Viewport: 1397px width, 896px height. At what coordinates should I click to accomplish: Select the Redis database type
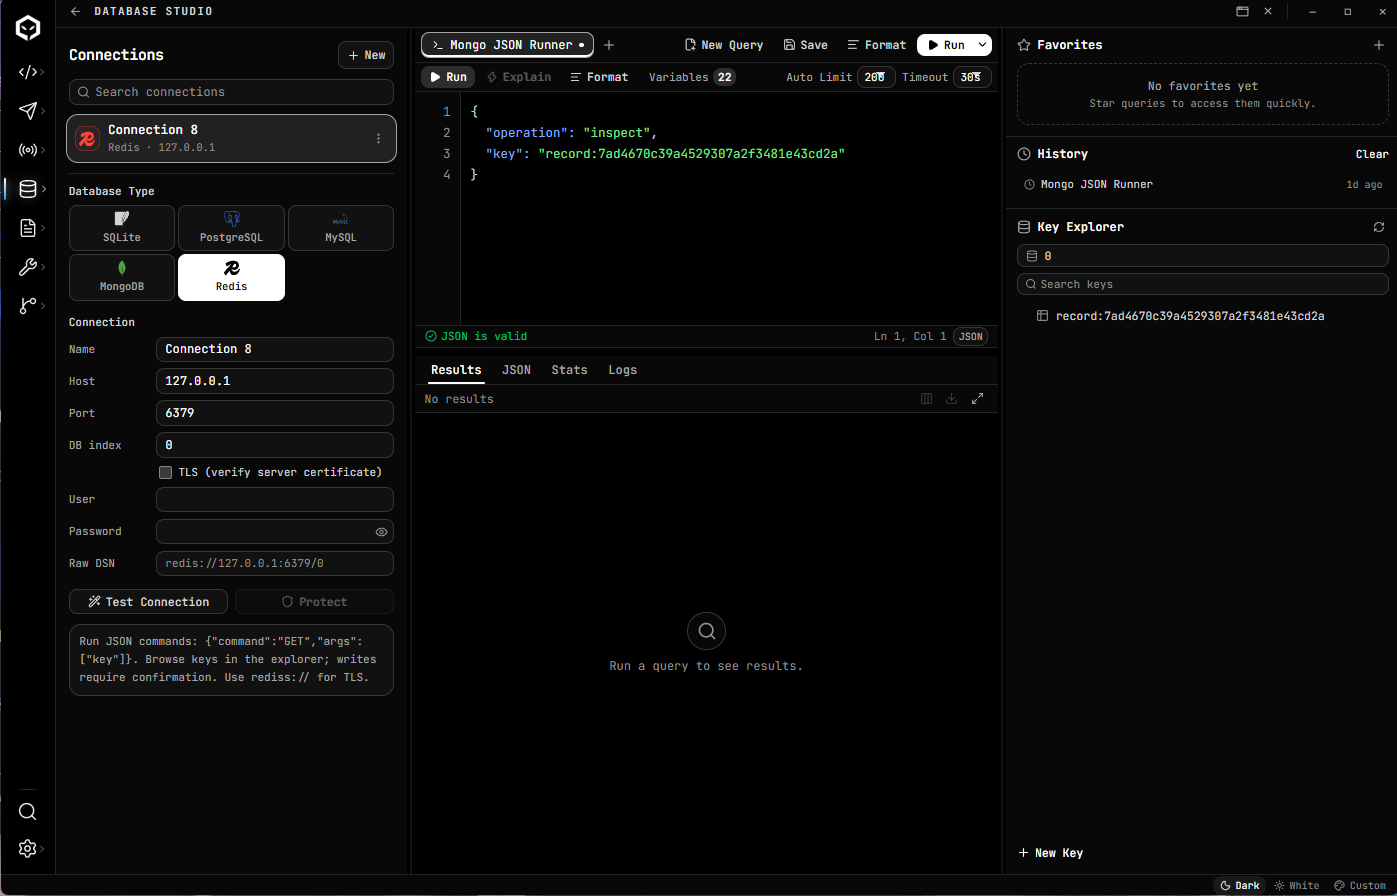(231, 277)
